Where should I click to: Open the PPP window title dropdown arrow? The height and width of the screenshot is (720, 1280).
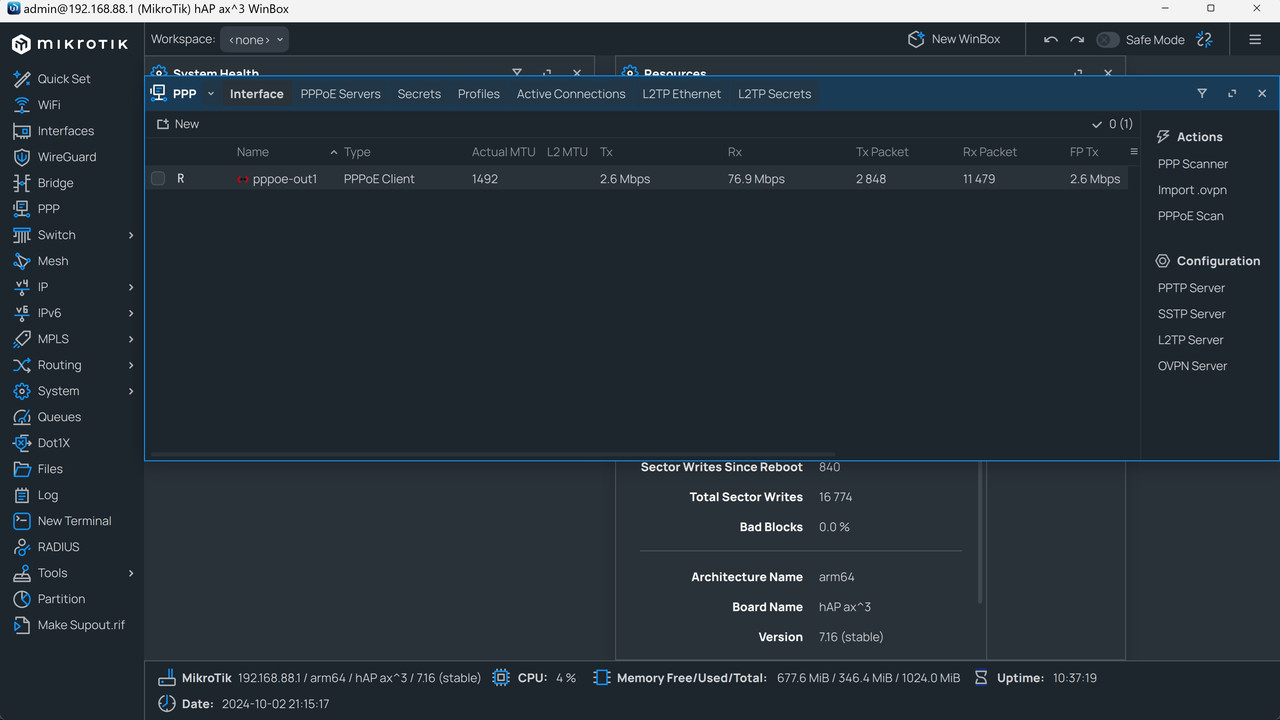tap(211, 94)
